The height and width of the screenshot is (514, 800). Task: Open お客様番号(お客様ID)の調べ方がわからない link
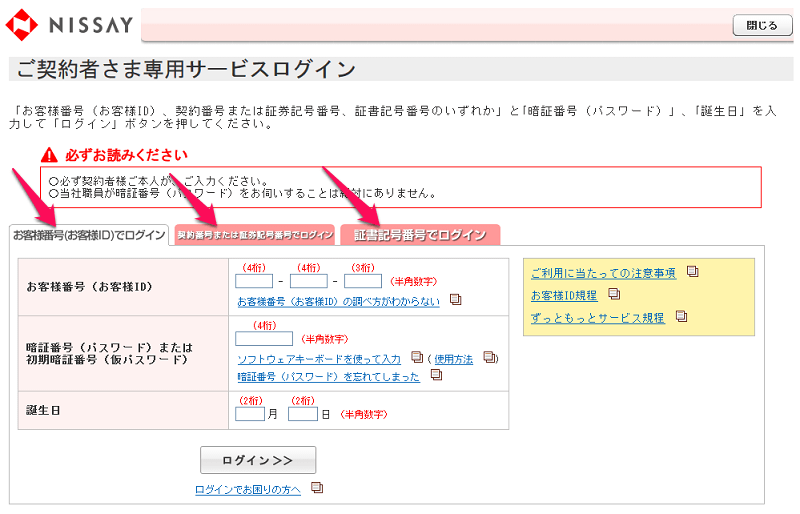(x=338, y=302)
